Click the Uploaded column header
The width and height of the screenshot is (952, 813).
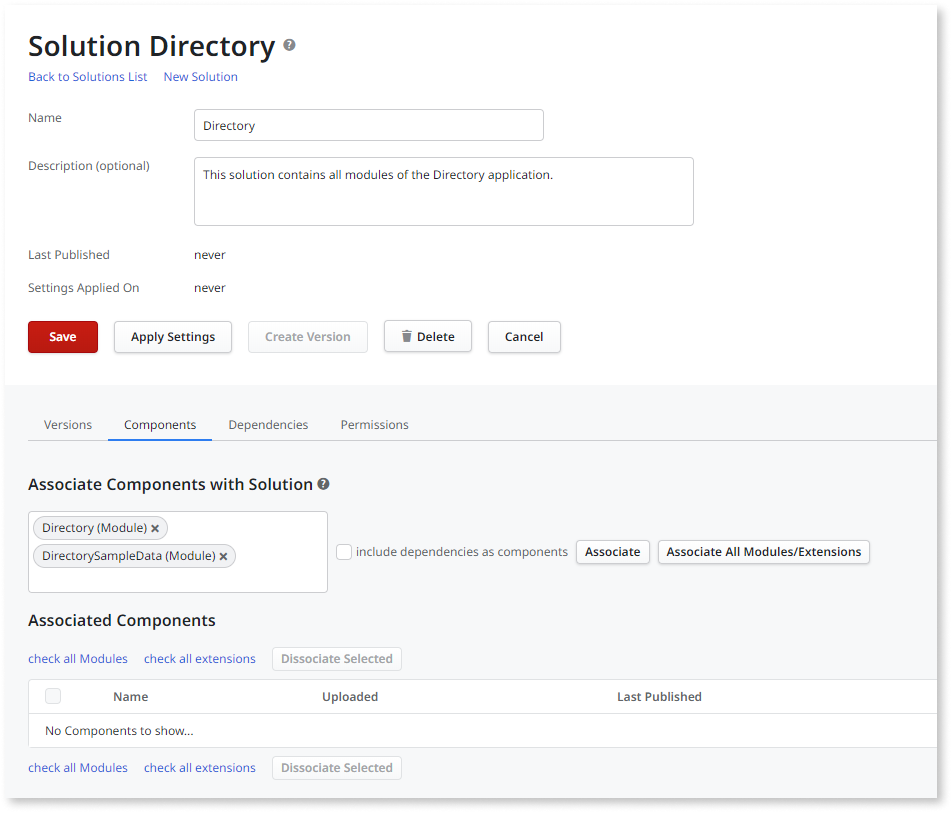(x=350, y=696)
